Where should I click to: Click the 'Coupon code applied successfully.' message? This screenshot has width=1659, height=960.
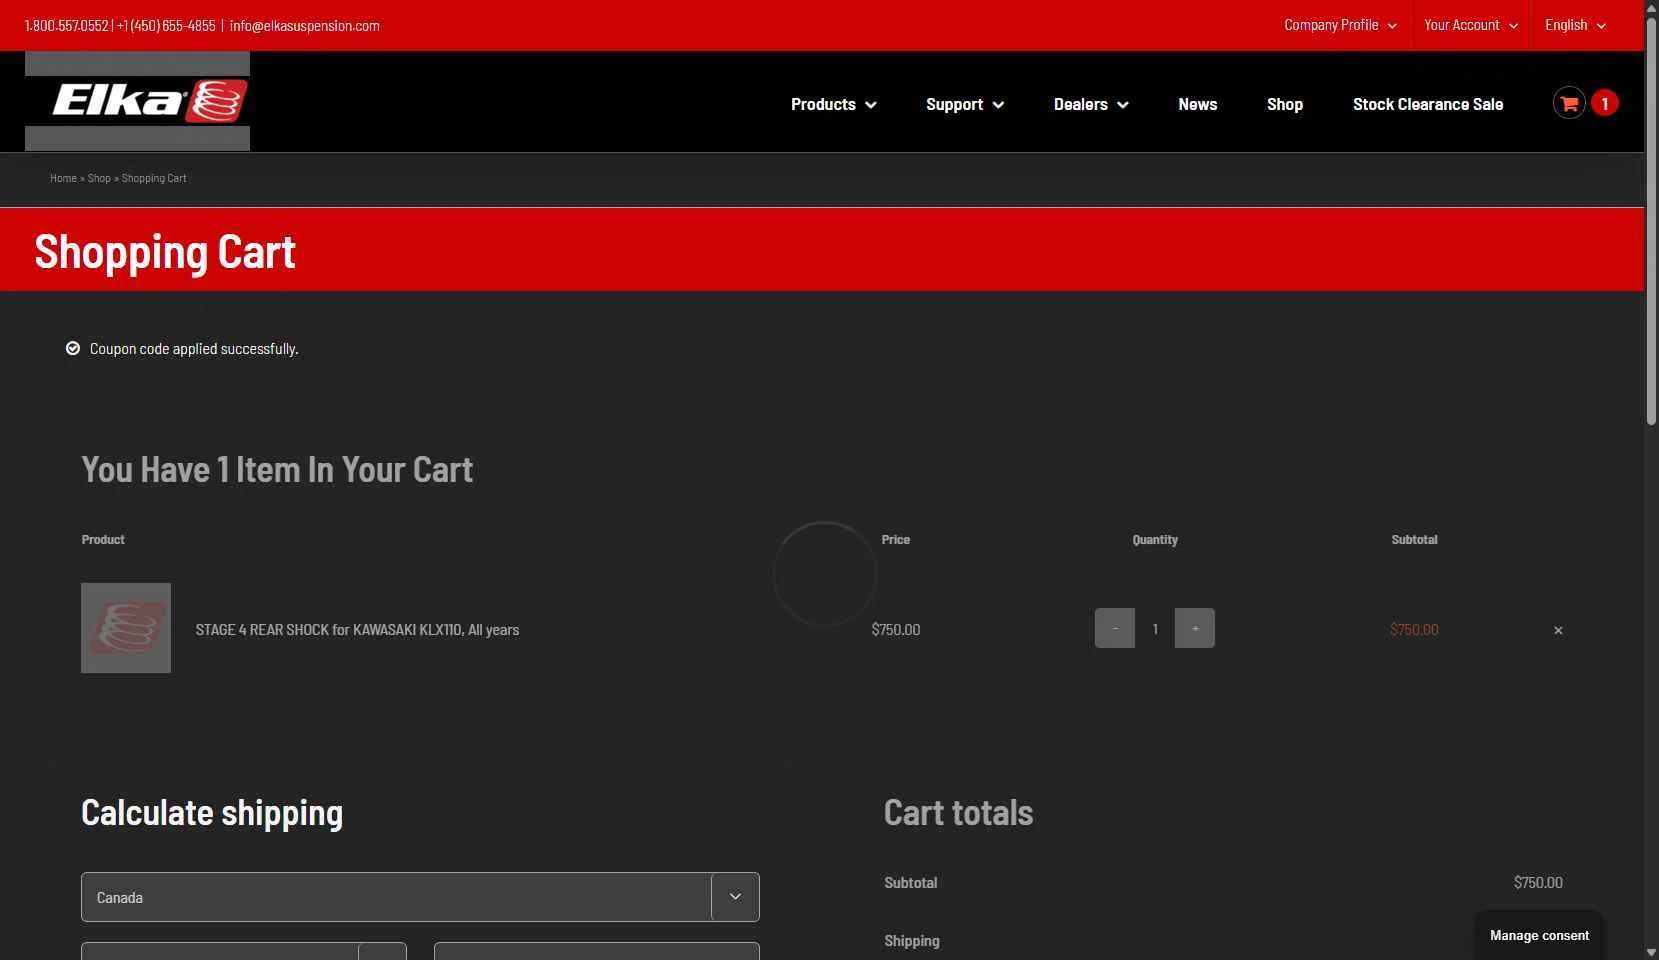[x=194, y=349]
